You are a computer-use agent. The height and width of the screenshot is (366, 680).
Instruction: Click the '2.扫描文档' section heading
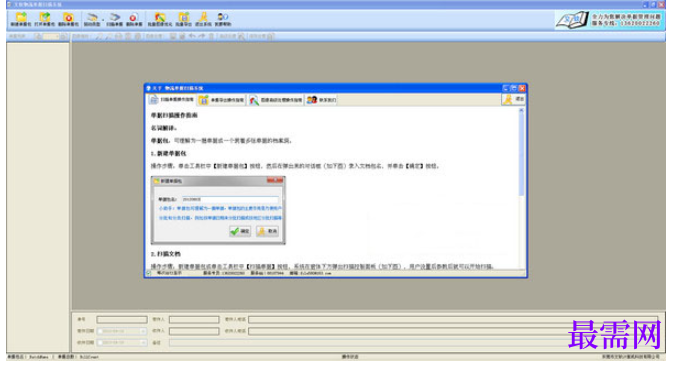click(166, 254)
